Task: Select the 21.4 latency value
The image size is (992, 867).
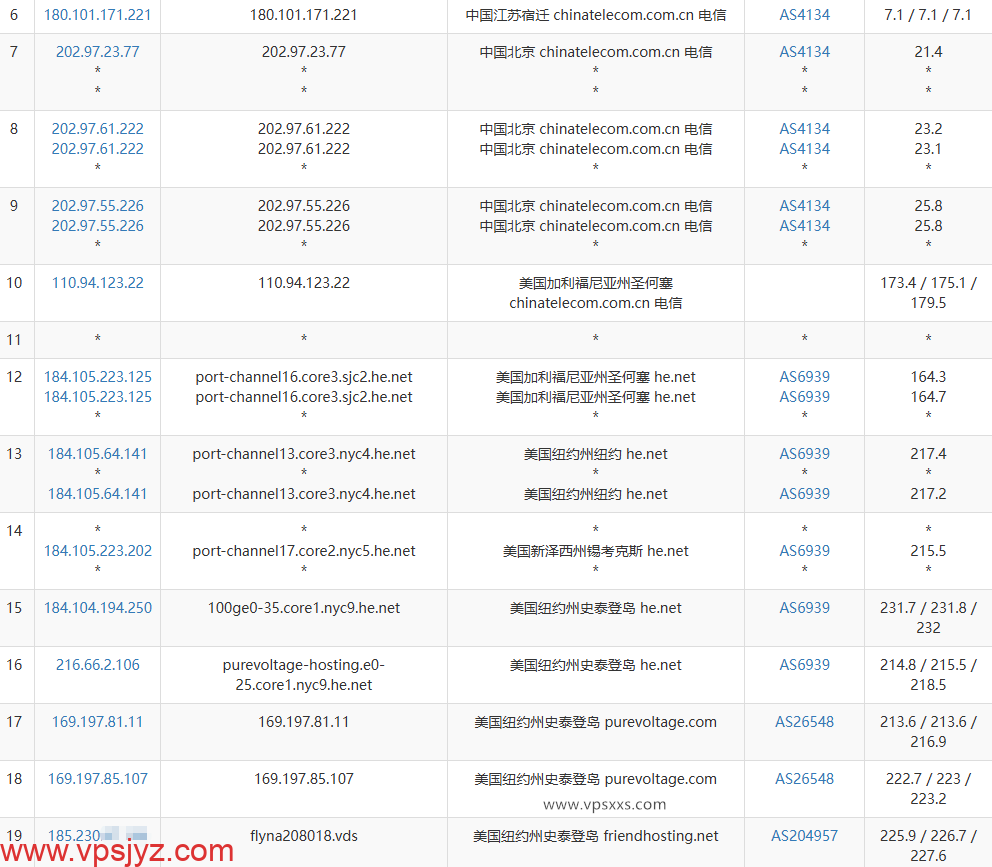Action: pyautogui.click(x=928, y=51)
